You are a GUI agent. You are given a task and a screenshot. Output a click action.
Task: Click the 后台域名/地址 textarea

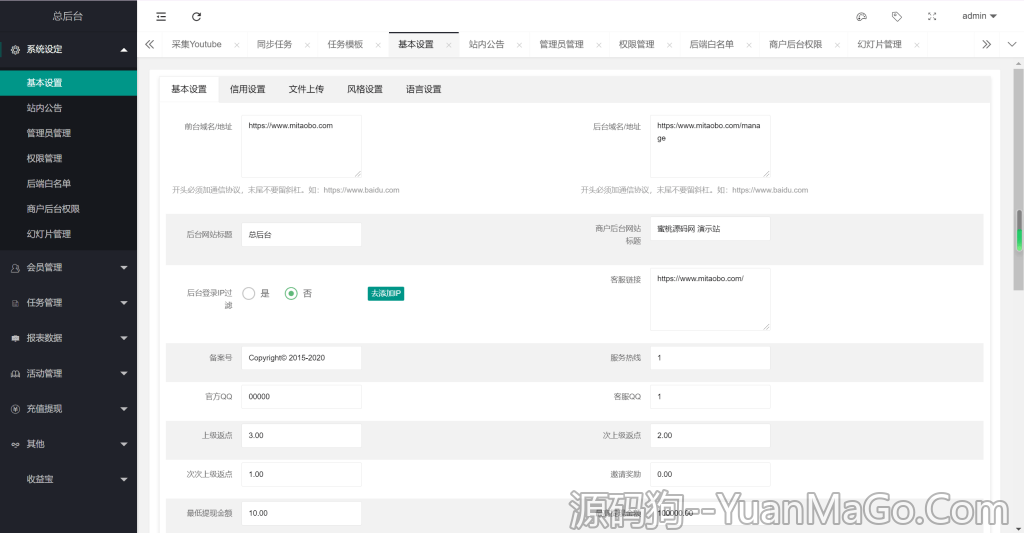pyautogui.click(x=710, y=146)
